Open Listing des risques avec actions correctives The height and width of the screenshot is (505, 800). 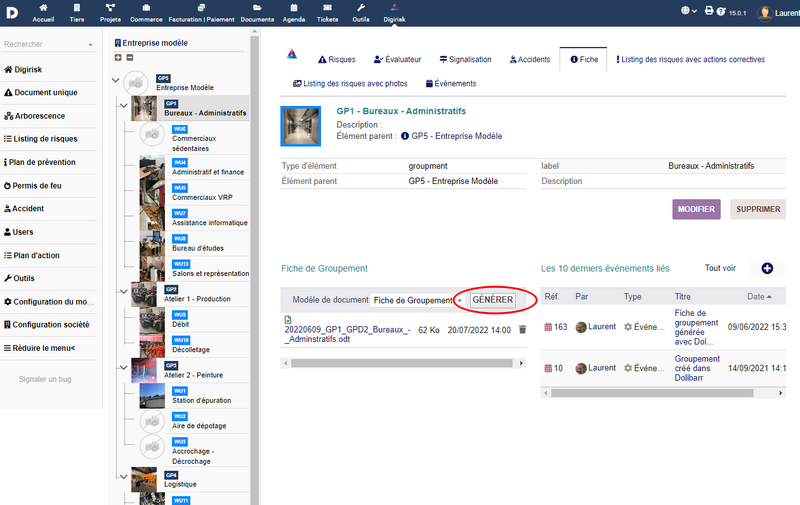click(x=690, y=60)
